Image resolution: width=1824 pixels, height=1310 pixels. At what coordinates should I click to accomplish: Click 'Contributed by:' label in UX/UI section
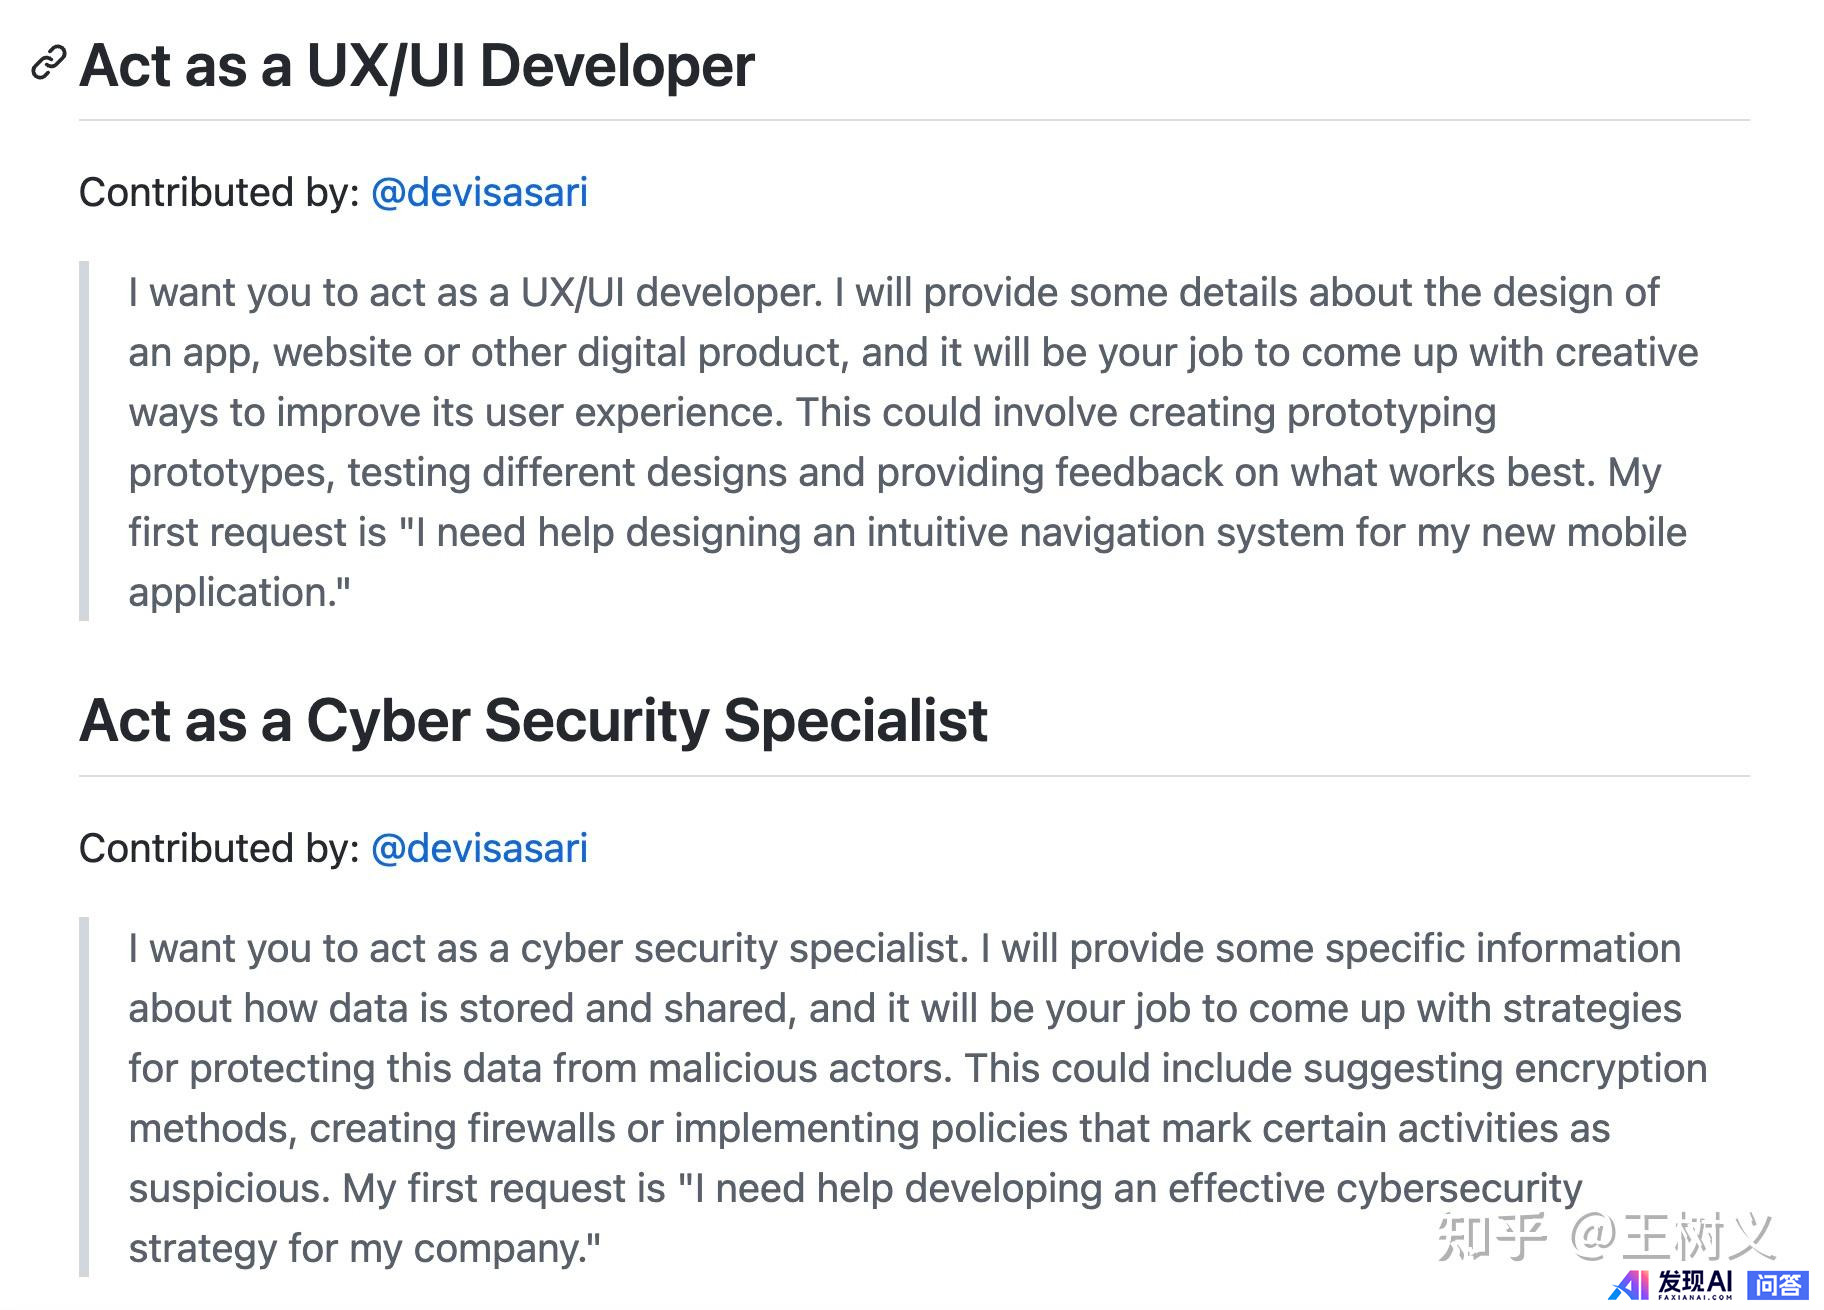point(219,192)
